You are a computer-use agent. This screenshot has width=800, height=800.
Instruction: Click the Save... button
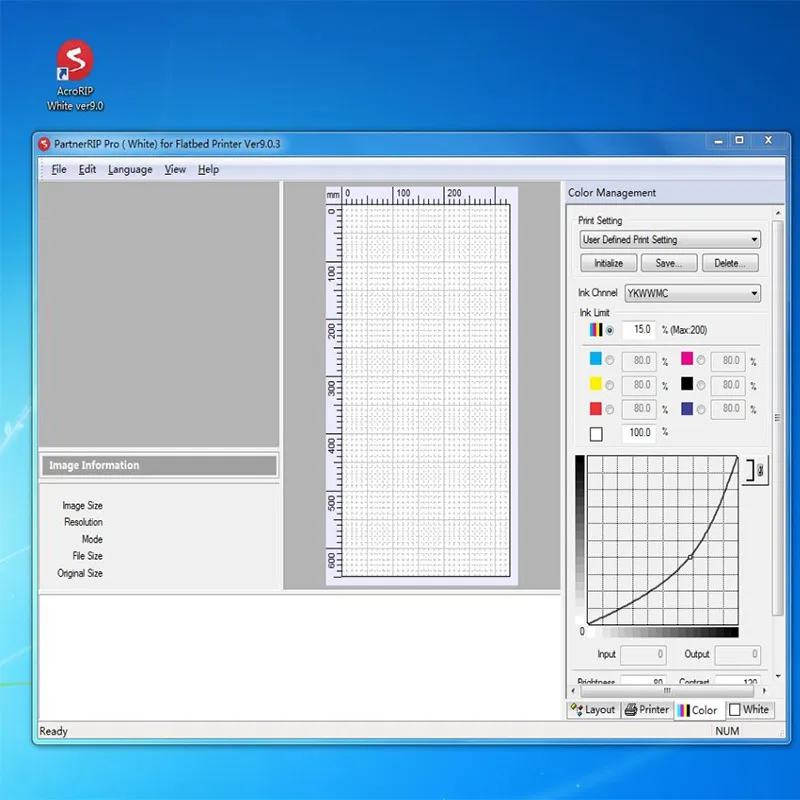(668, 264)
